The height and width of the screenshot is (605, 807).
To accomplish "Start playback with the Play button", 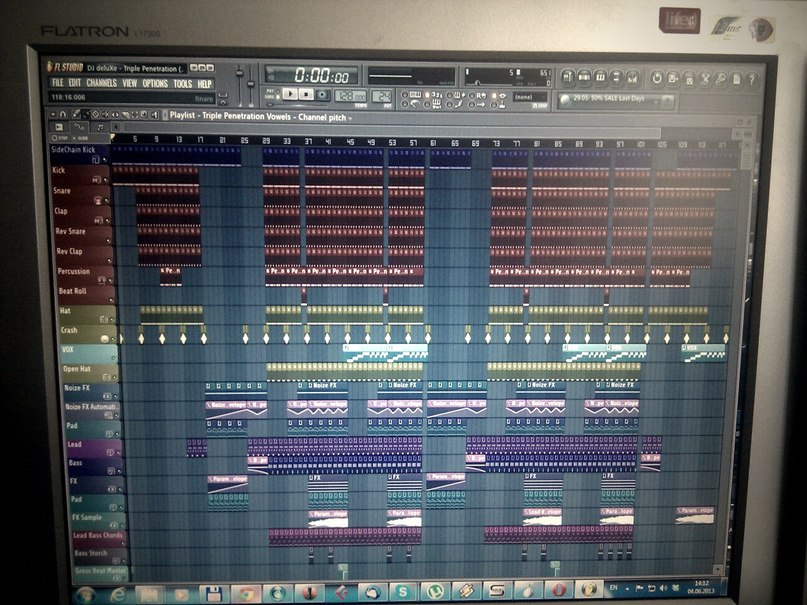I will (x=290, y=94).
